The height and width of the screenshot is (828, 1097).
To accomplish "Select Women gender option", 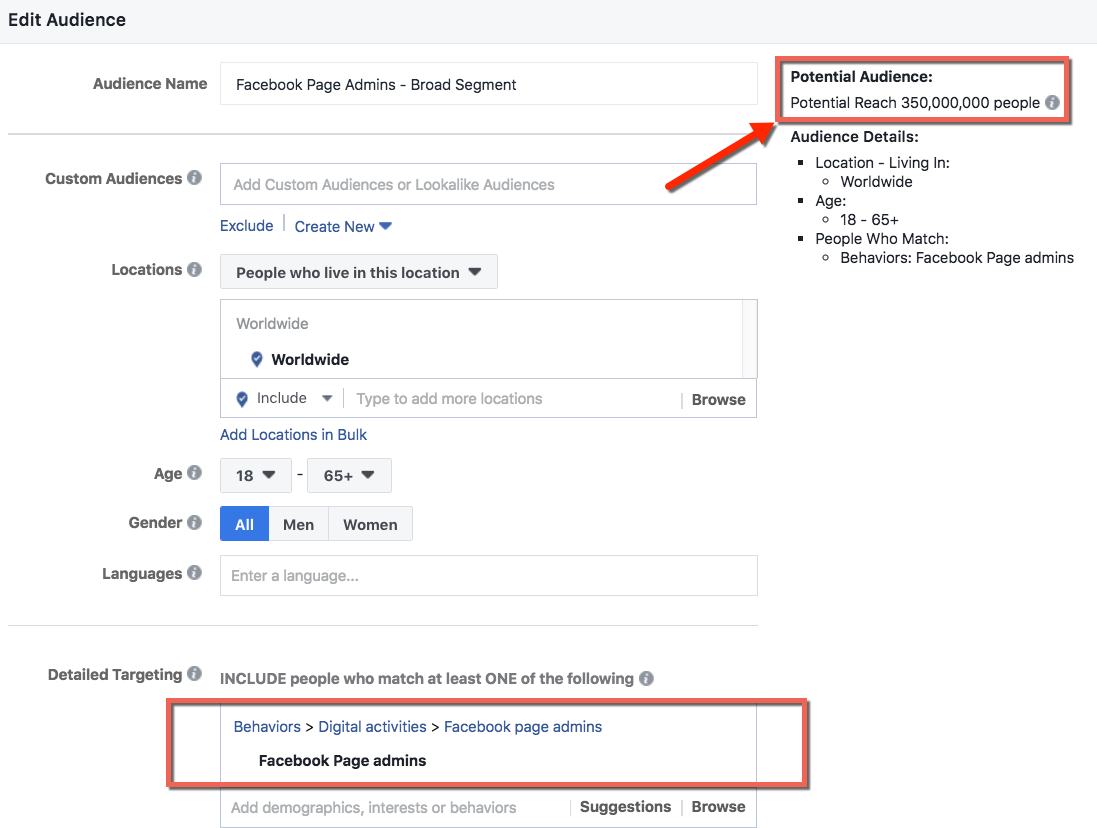I will coord(370,524).
